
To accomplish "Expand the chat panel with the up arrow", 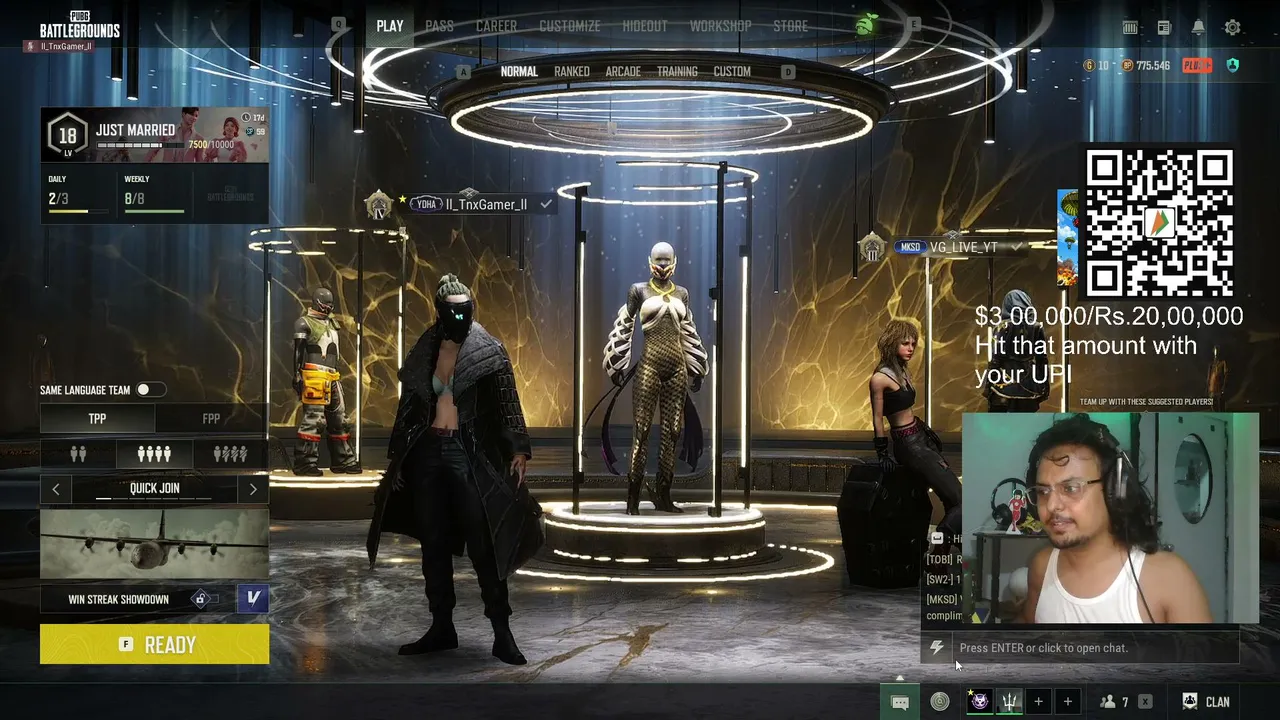I will point(900,679).
